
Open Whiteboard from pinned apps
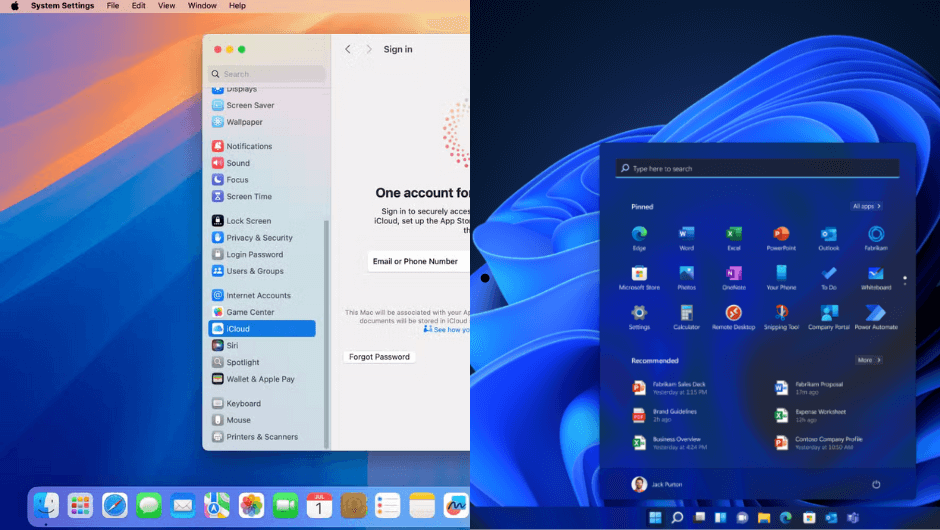(876, 278)
